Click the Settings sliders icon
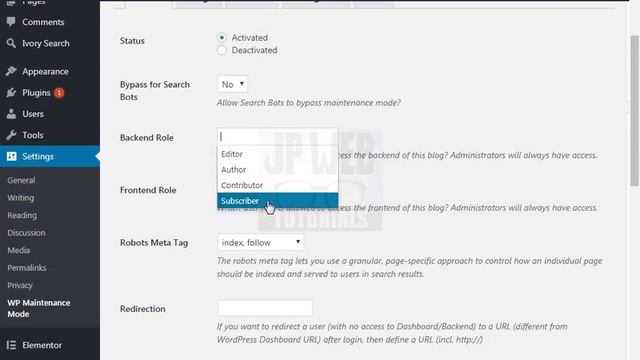Image resolution: width=640 pixels, height=360 pixels. click(x=11, y=156)
